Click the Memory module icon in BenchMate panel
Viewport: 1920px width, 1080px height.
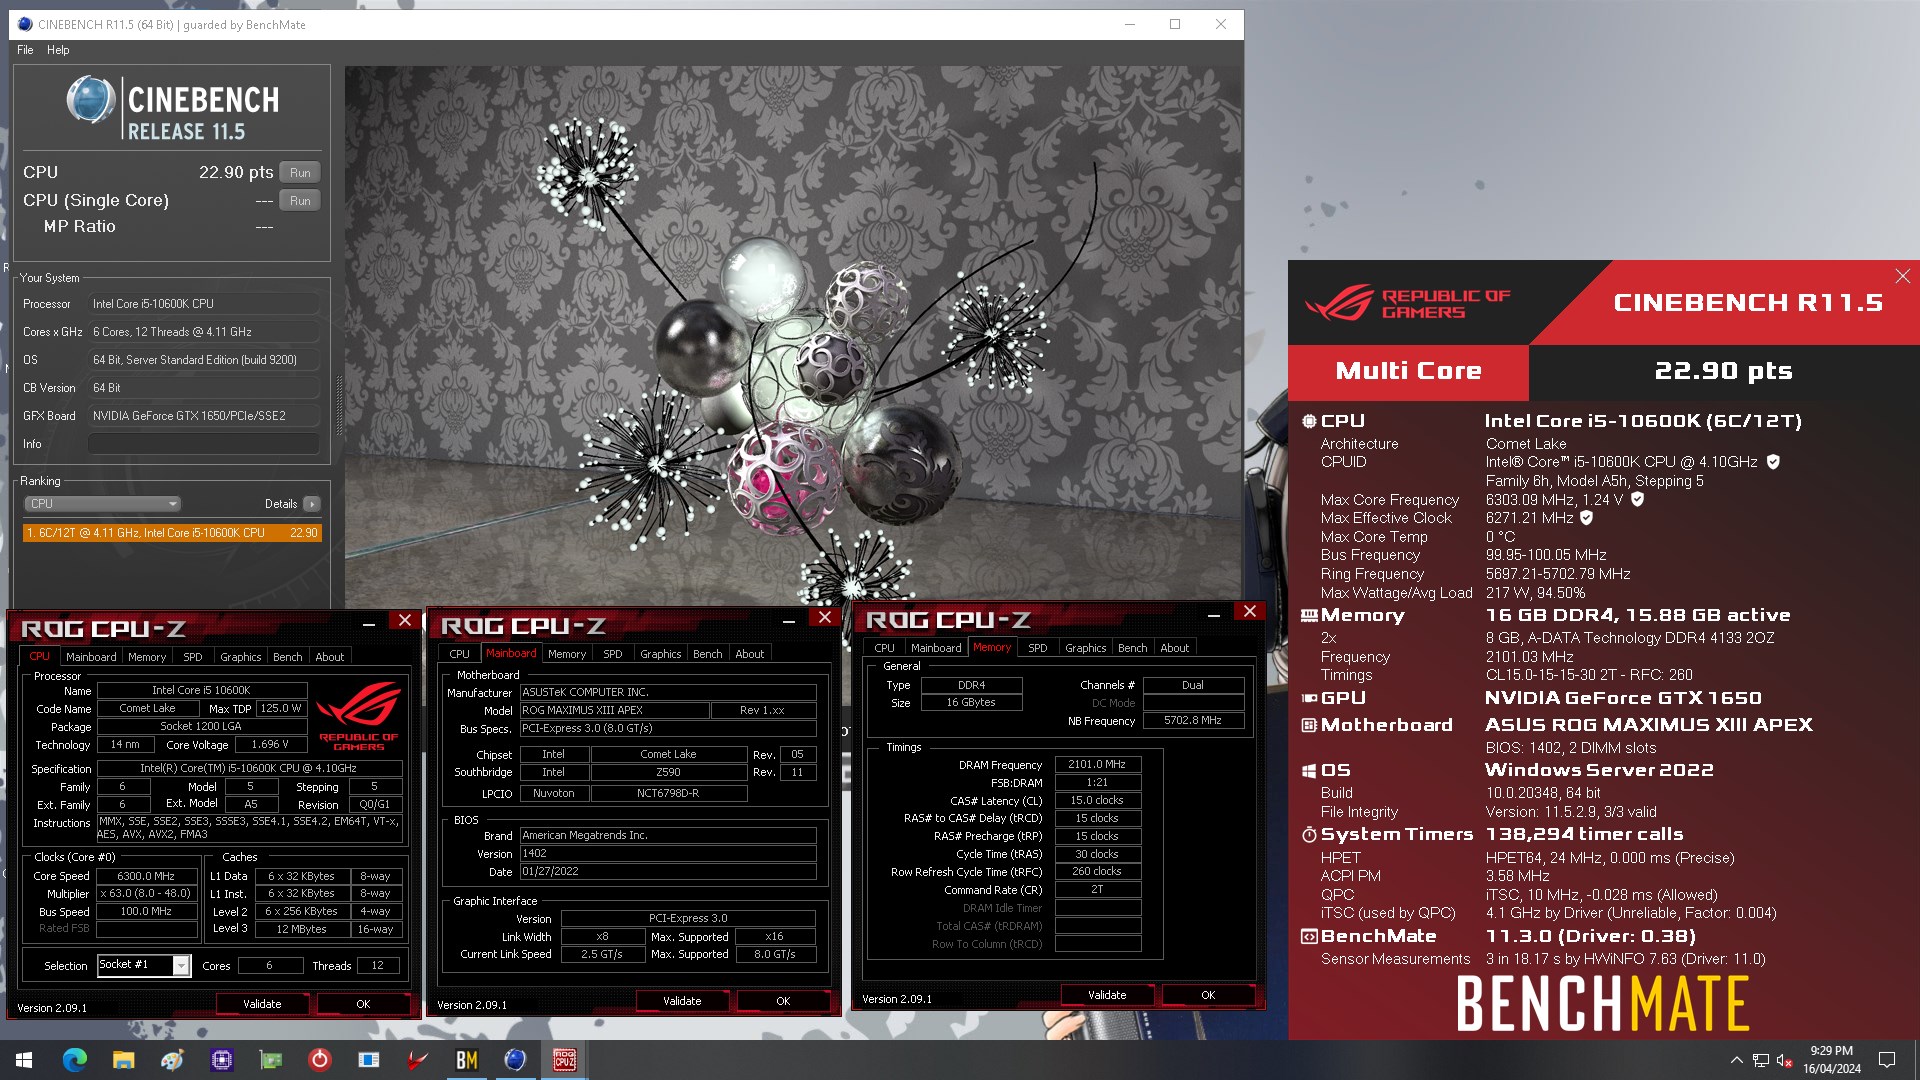click(1309, 616)
